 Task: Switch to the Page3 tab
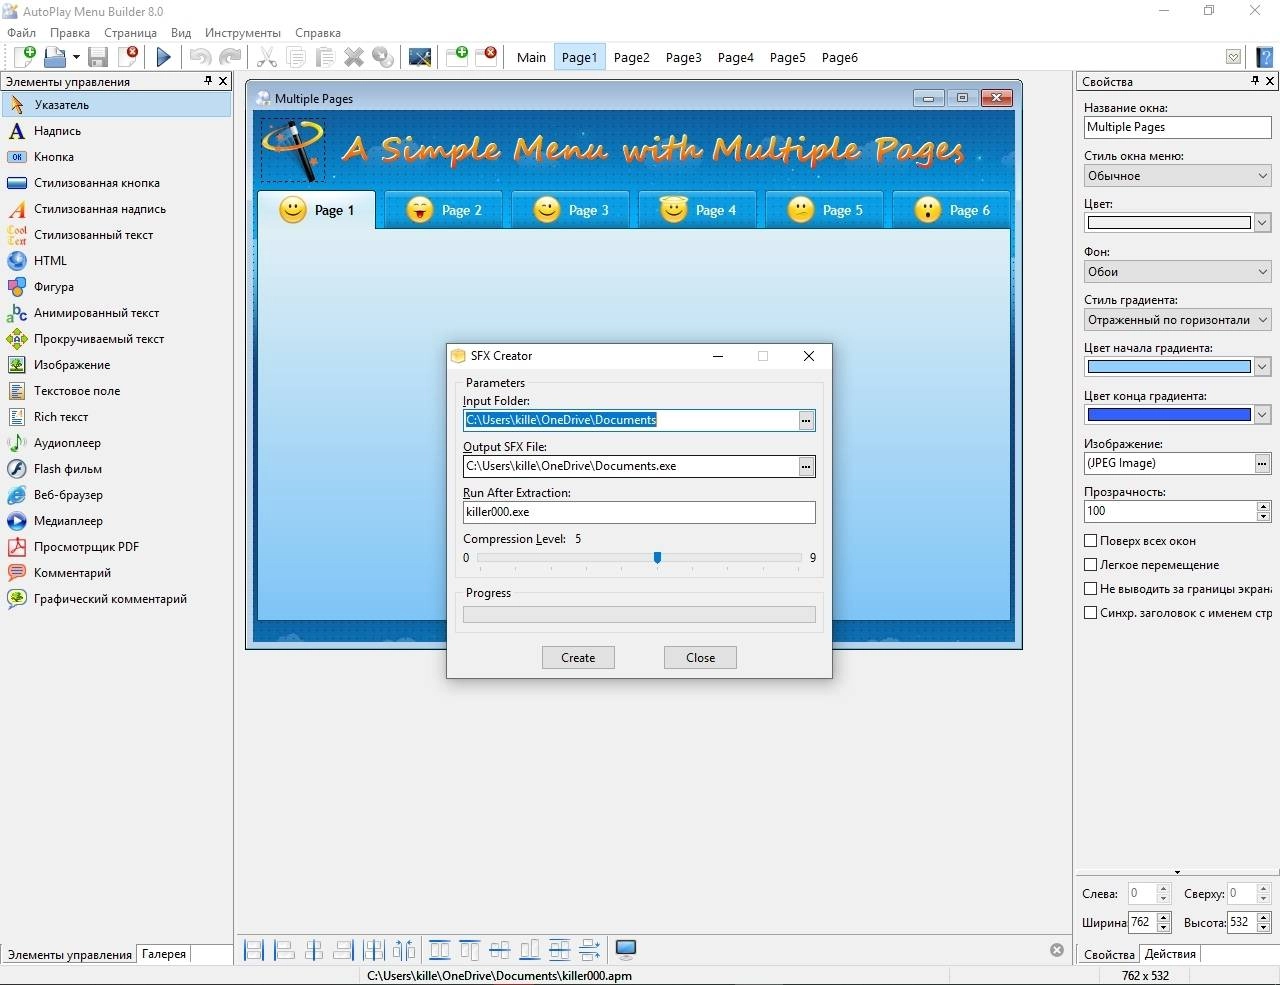[684, 57]
